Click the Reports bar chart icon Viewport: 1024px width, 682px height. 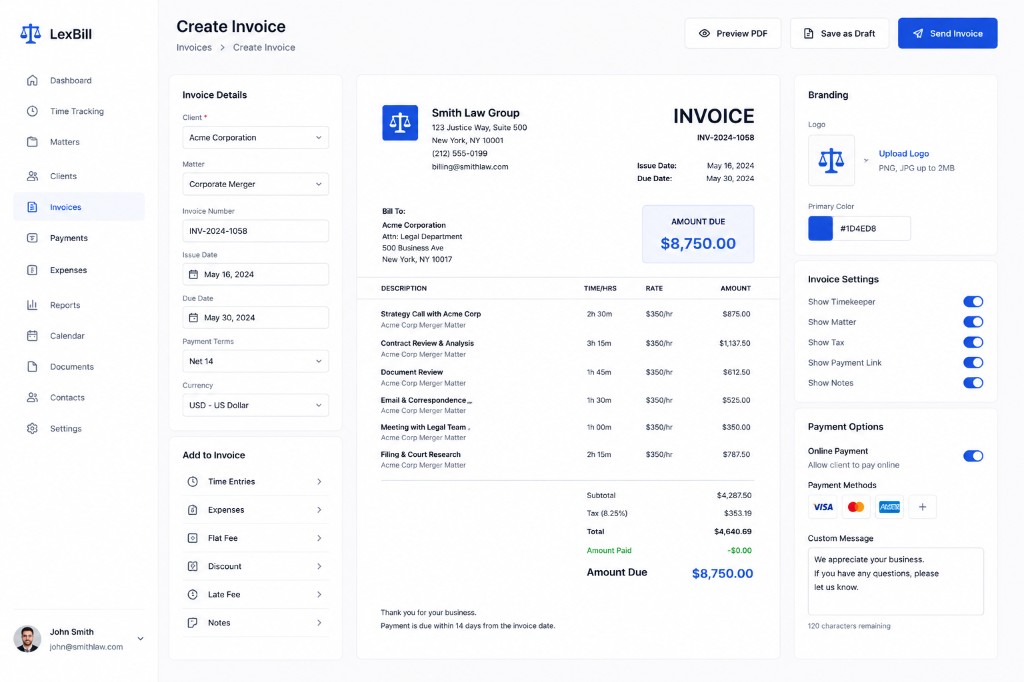[x=32, y=305]
